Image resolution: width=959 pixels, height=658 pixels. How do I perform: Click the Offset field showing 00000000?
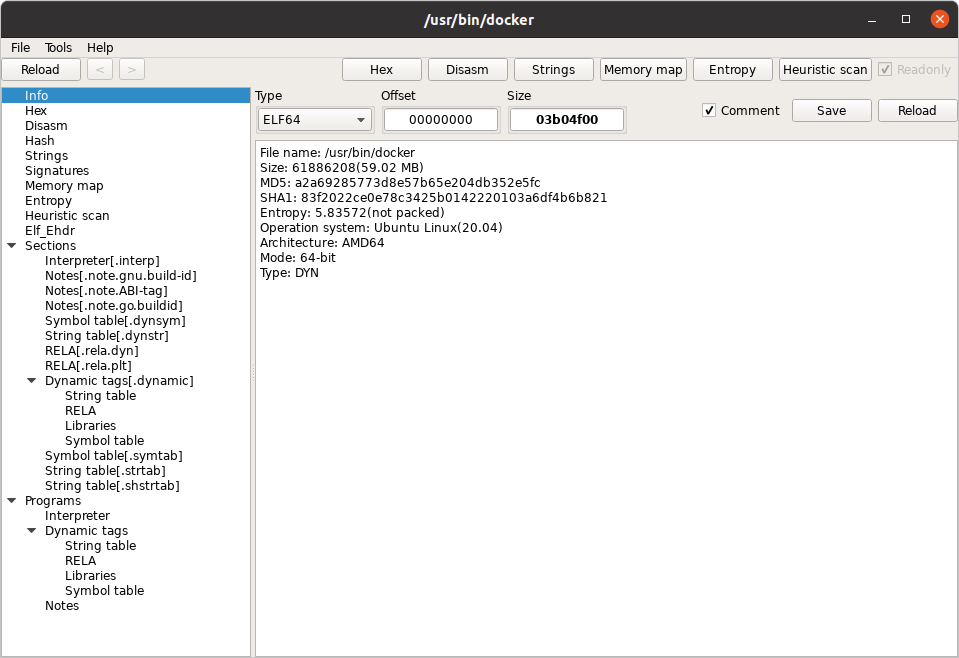click(x=441, y=120)
